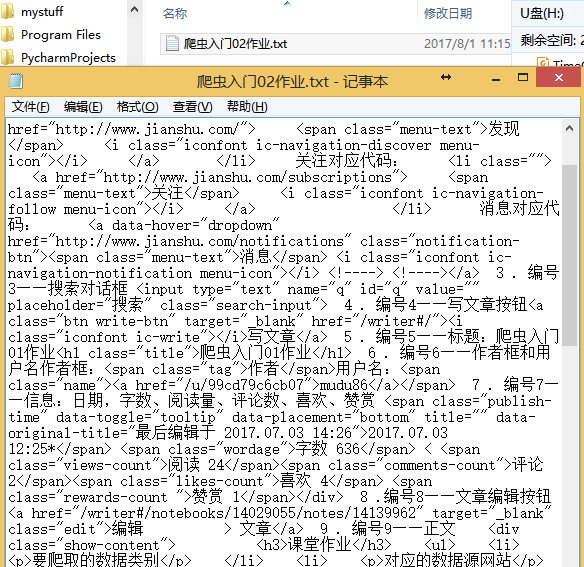The width and height of the screenshot is (584, 567).
Task: Open the 查看(V) menu
Action: (x=193, y=107)
